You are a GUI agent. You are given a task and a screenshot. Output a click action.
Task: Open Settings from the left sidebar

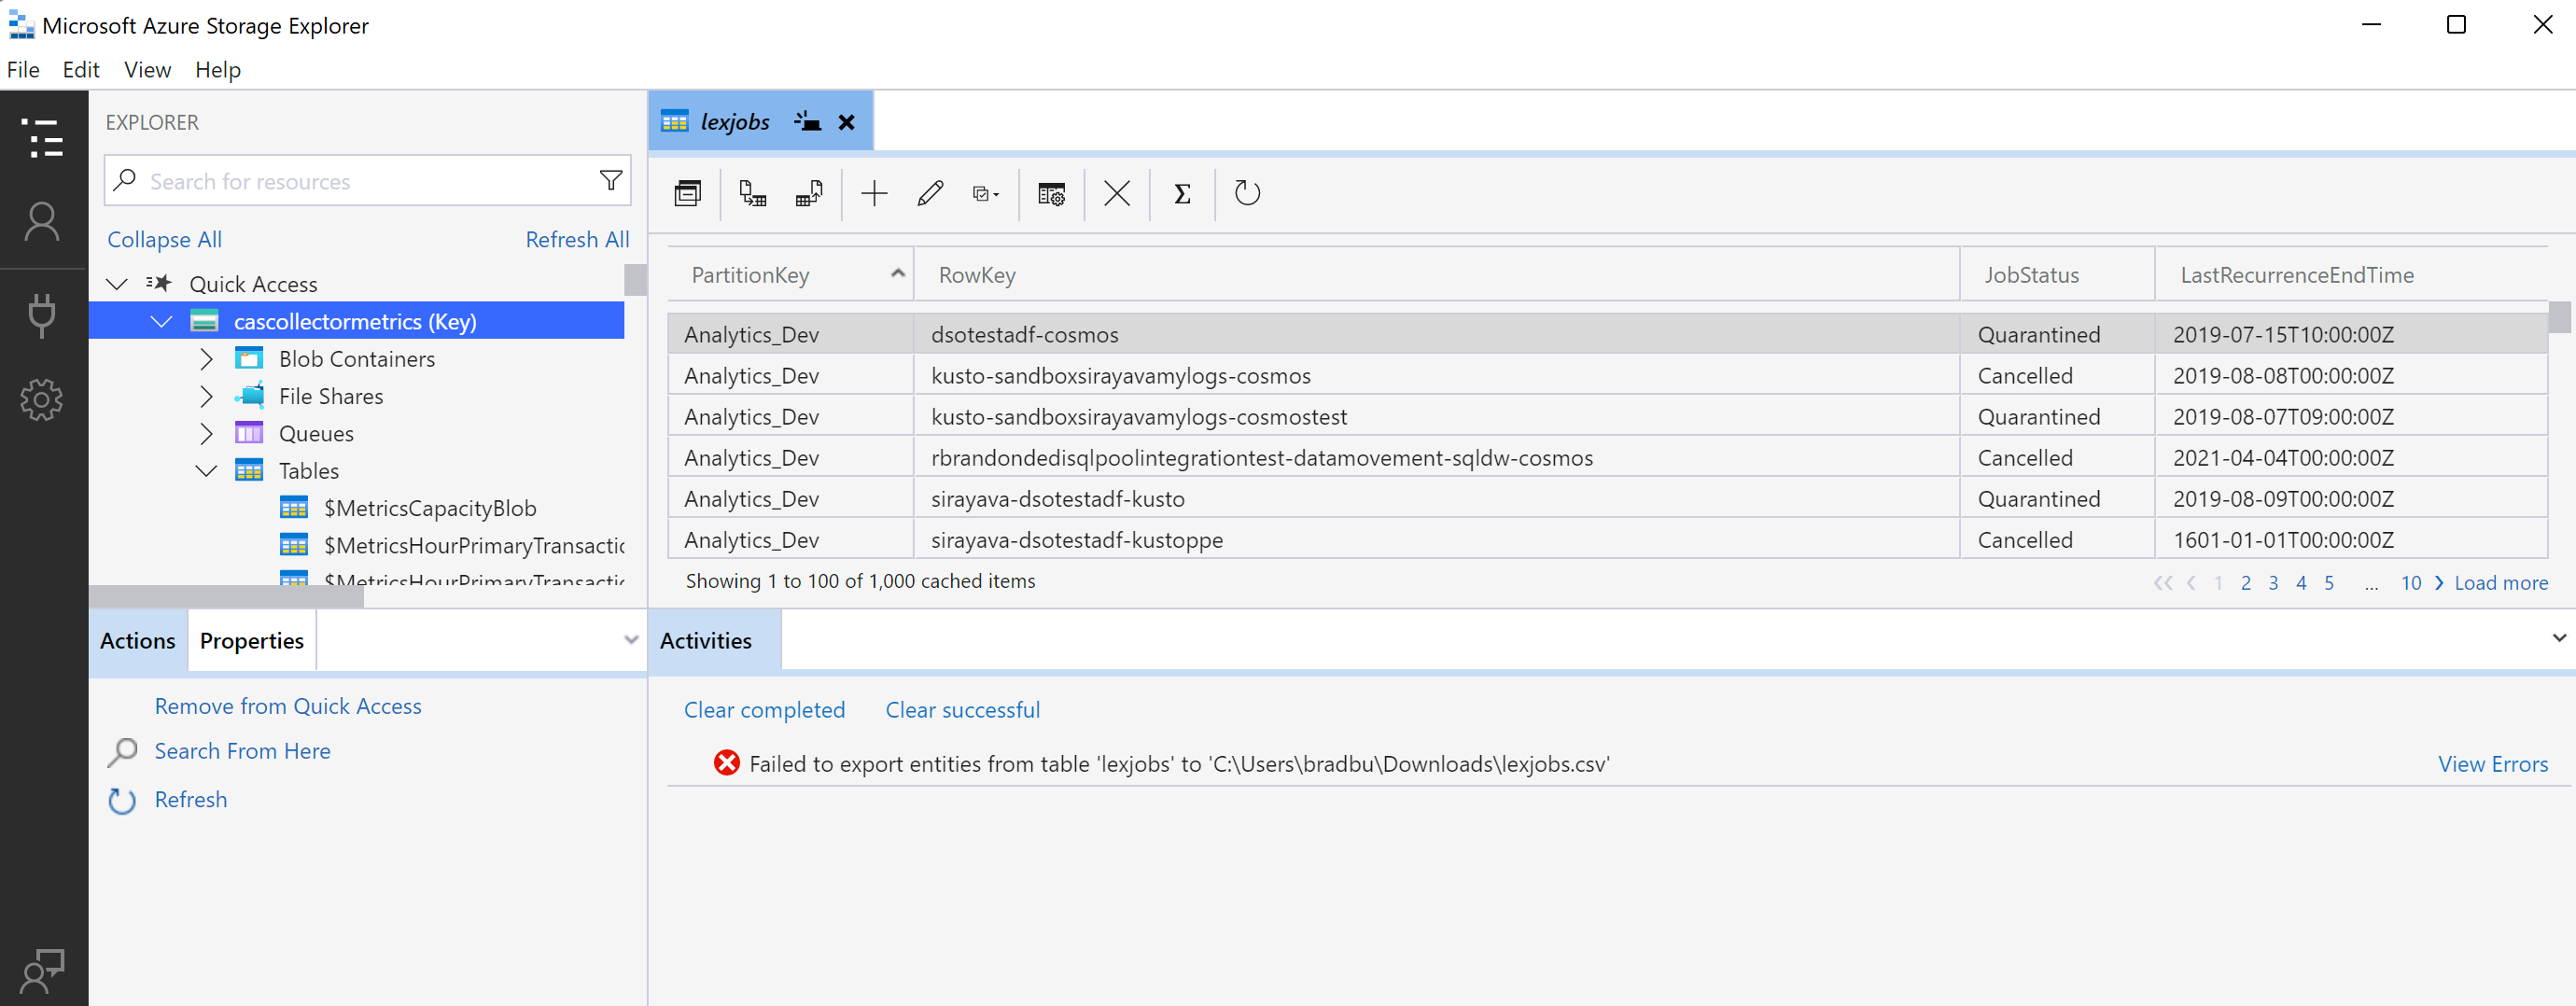[x=43, y=399]
